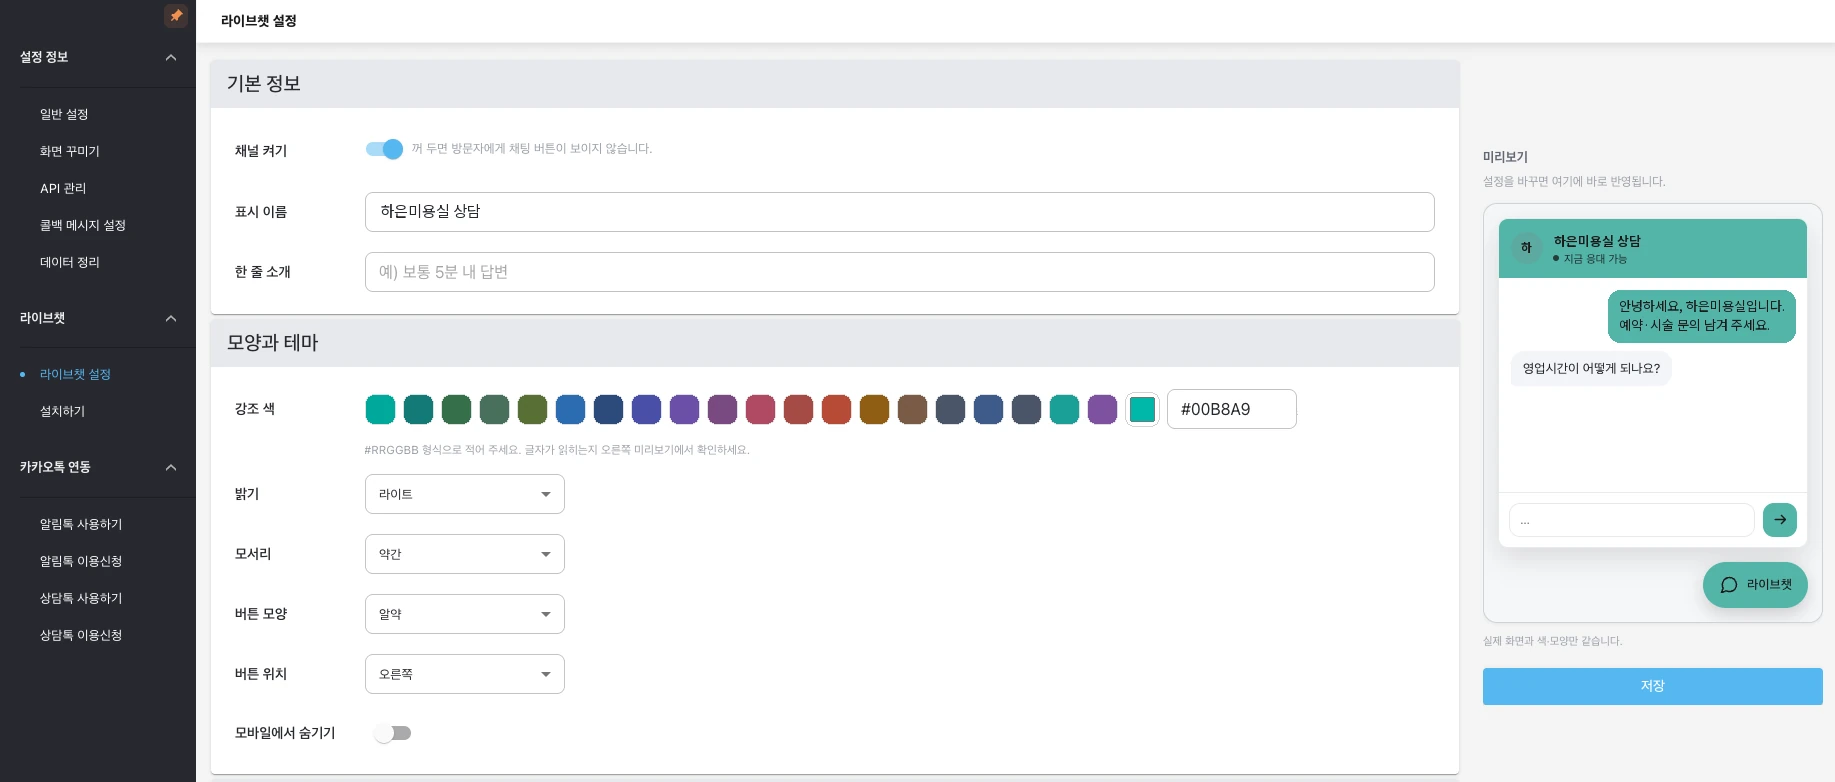Pick the olive green accent swatch
The height and width of the screenshot is (782, 1835).
[x=532, y=409]
